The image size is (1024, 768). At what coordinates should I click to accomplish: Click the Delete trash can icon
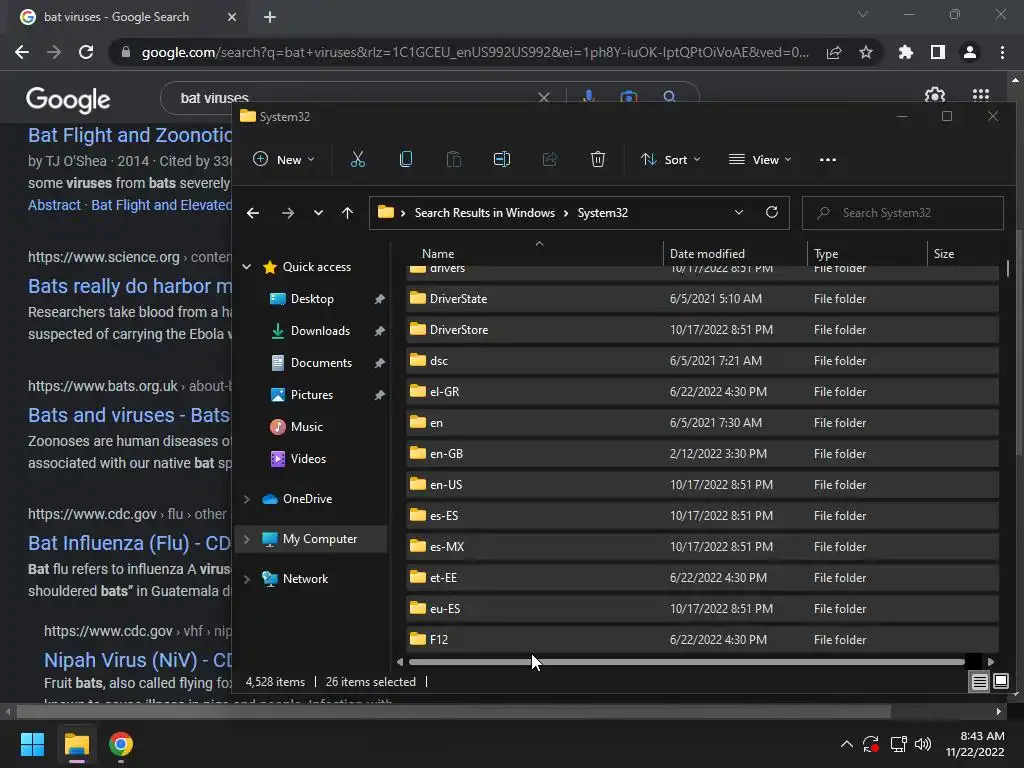coord(598,159)
